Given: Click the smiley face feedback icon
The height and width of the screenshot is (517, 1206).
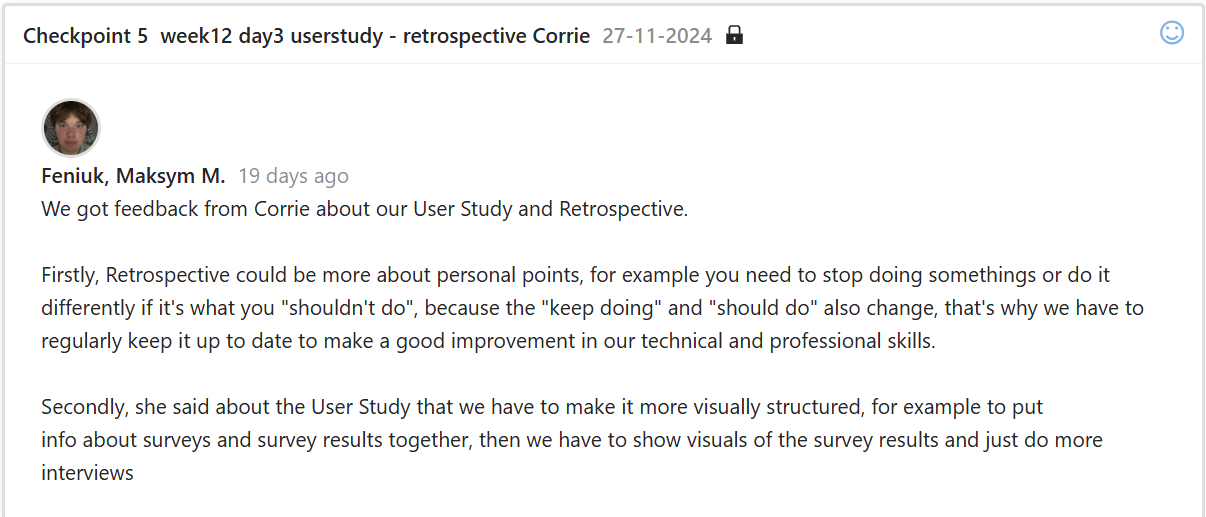Looking at the screenshot, I should pos(1171,33).
